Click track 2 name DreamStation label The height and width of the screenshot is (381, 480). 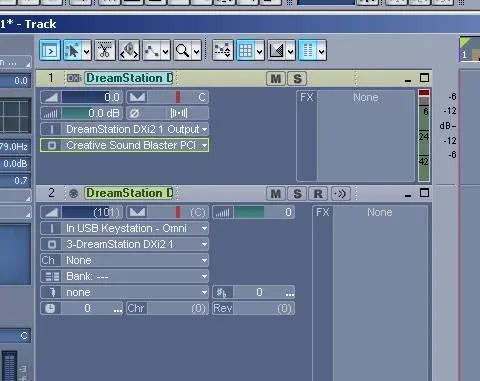click(129, 193)
